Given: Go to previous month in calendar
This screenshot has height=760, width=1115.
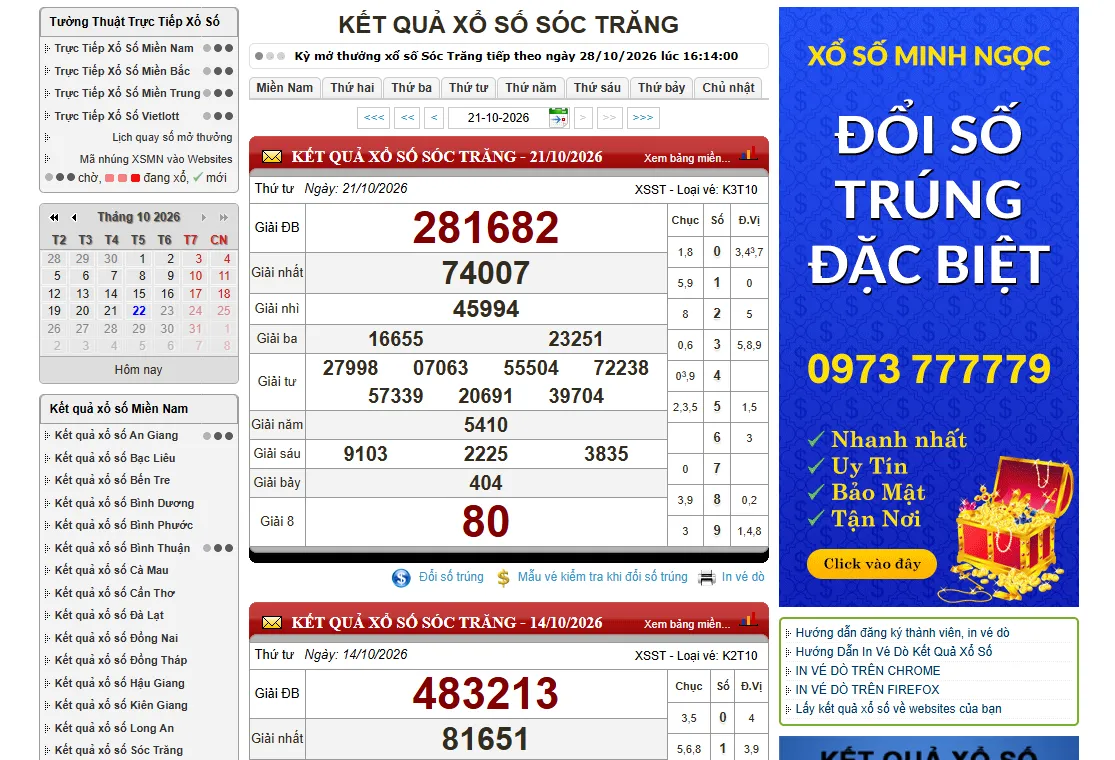Looking at the screenshot, I should [x=74, y=218].
